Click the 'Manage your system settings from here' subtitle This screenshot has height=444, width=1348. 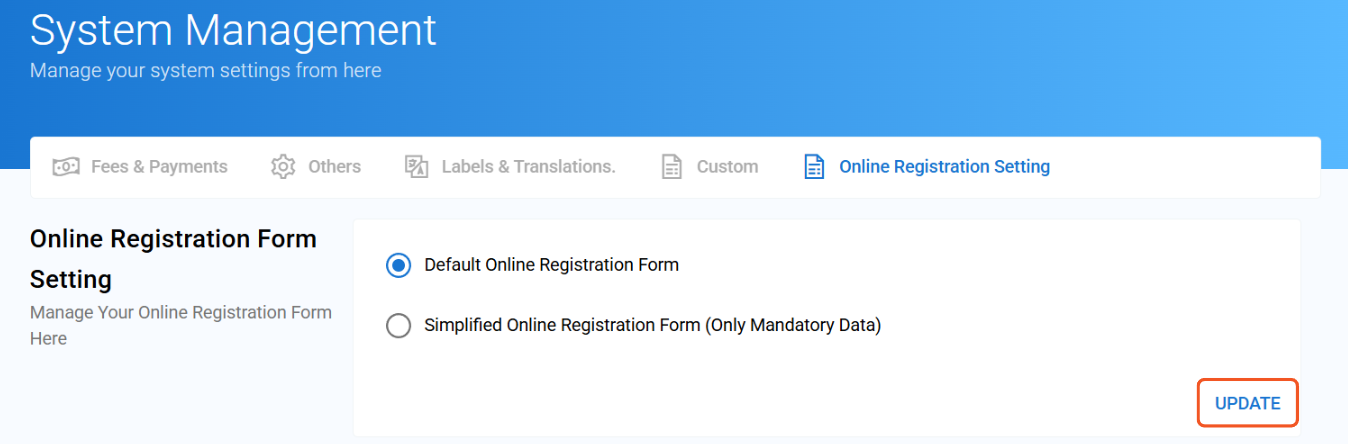[205, 71]
